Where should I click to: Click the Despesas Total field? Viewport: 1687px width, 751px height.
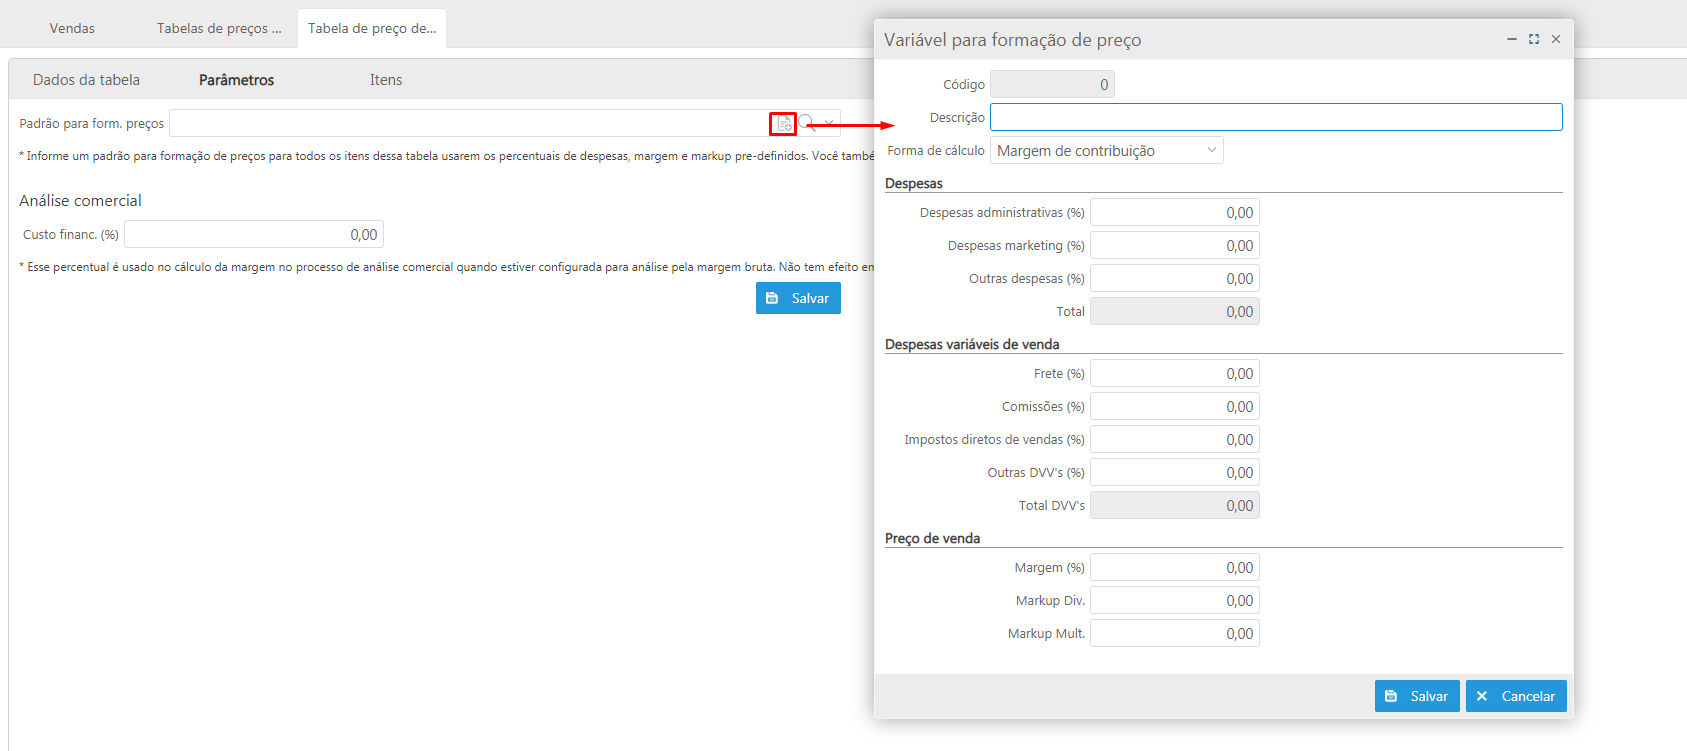tap(1175, 311)
